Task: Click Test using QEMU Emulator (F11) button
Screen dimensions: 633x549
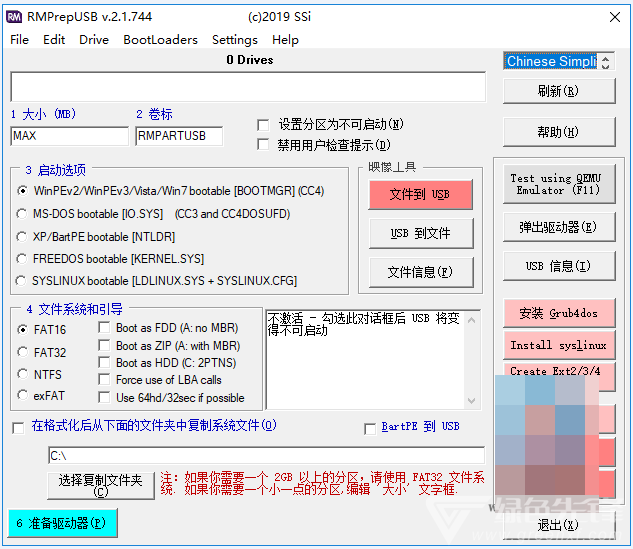Action: click(x=559, y=184)
